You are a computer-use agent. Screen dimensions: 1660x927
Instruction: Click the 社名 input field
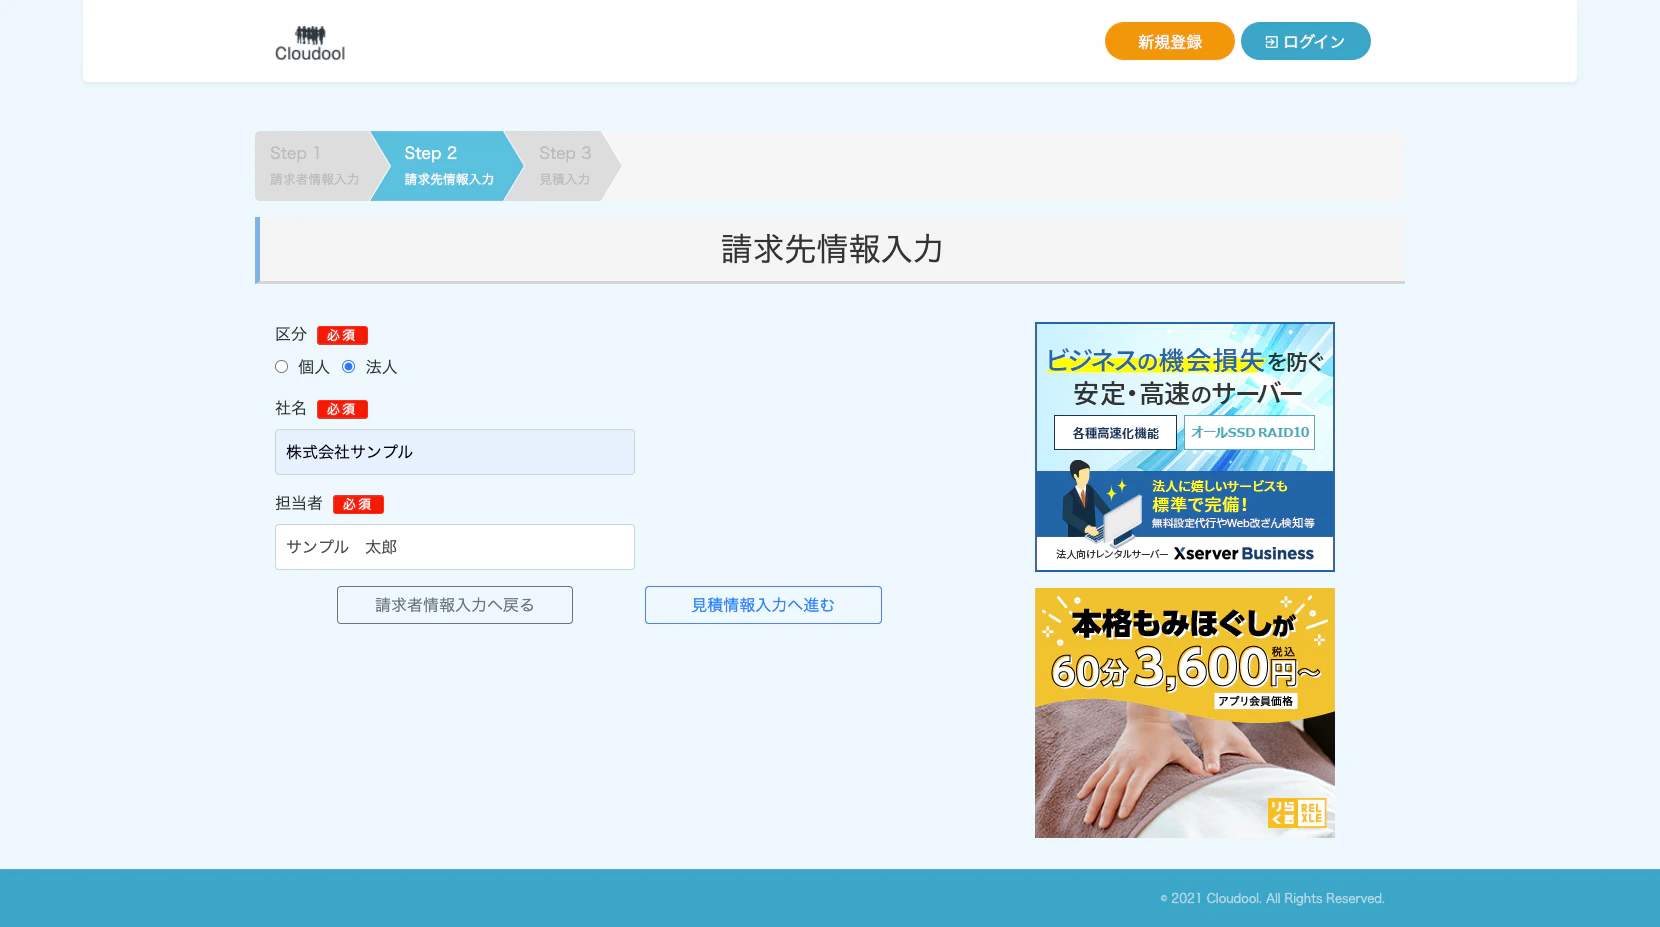[455, 452]
